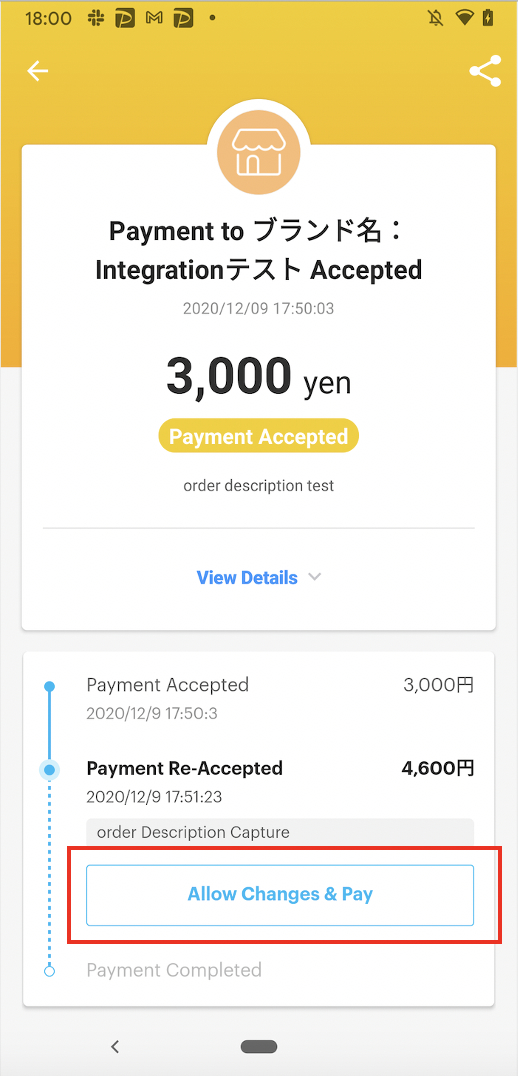
Task: Select the Payment Completed timeline circle
Action: coord(49,971)
